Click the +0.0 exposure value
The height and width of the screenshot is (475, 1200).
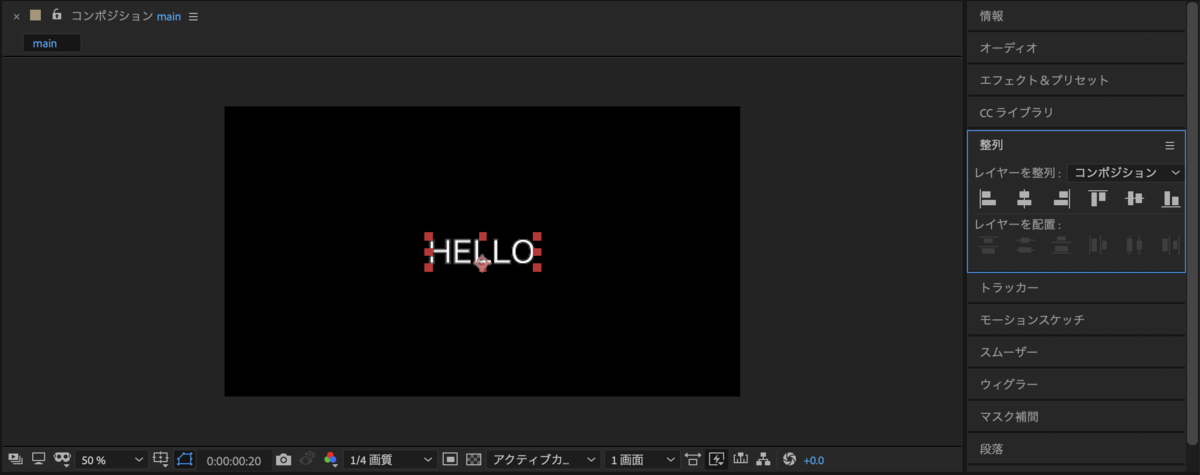813,460
